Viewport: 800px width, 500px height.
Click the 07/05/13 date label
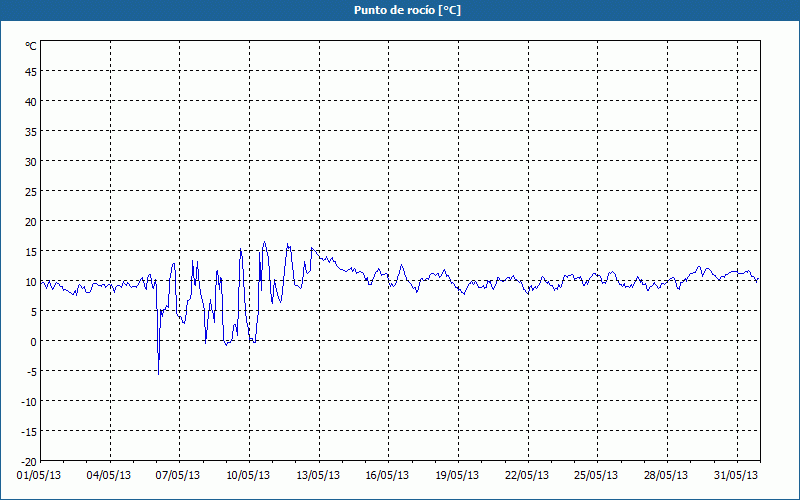pyautogui.click(x=180, y=475)
